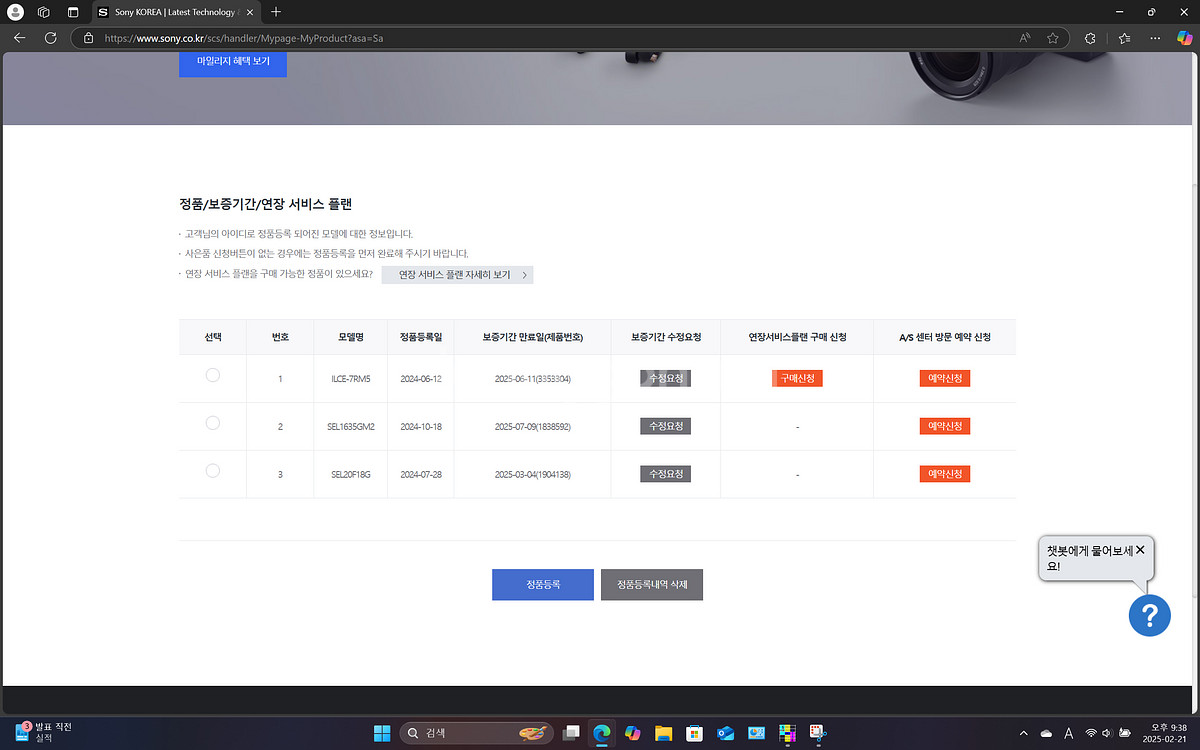1200x750 pixels.
Task: Refresh the Sony page
Action: (50, 38)
